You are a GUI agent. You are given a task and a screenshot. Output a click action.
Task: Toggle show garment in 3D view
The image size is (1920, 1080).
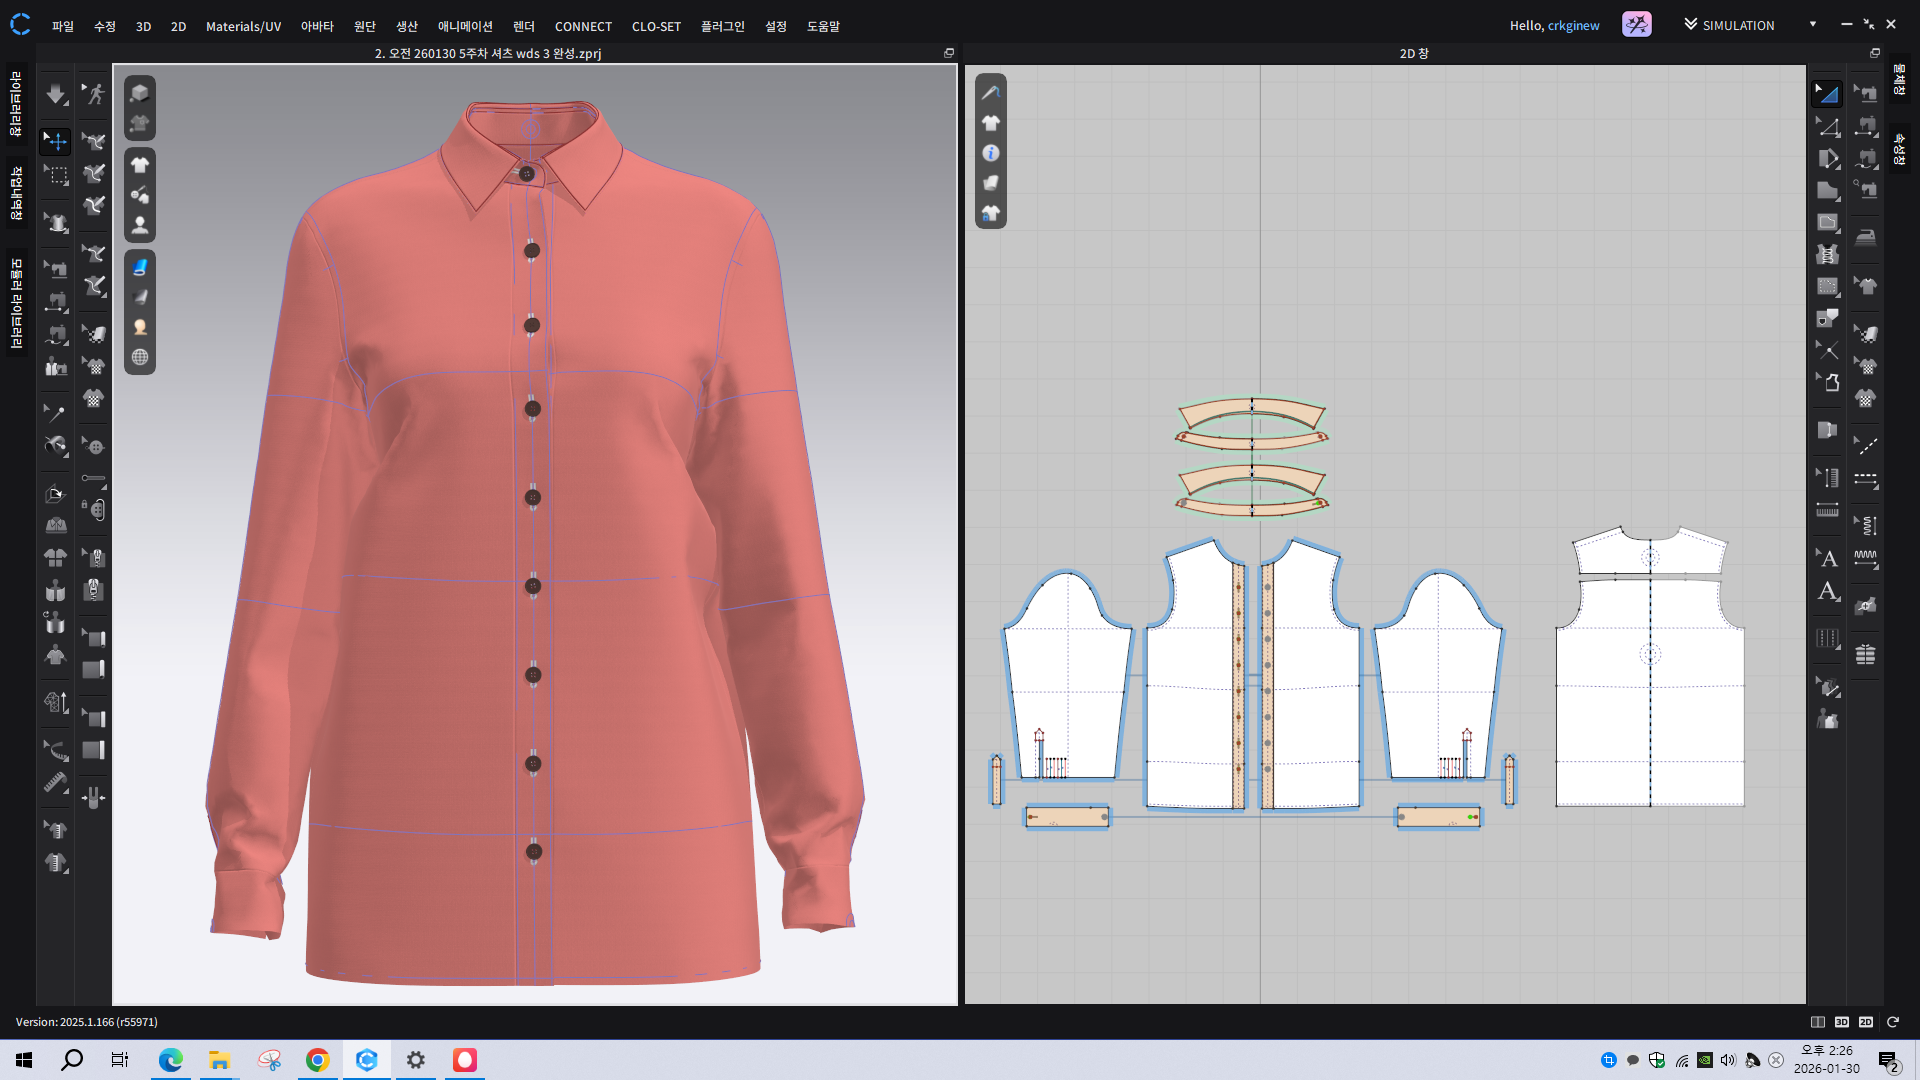140,165
